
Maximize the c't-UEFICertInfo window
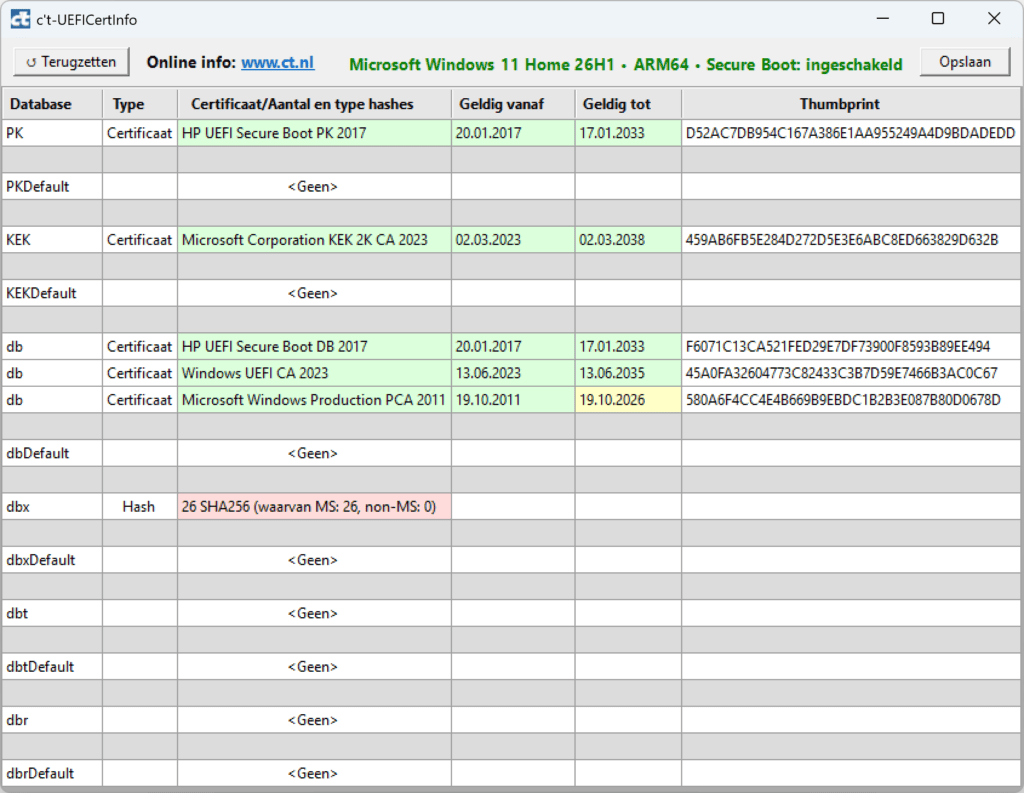[938, 19]
